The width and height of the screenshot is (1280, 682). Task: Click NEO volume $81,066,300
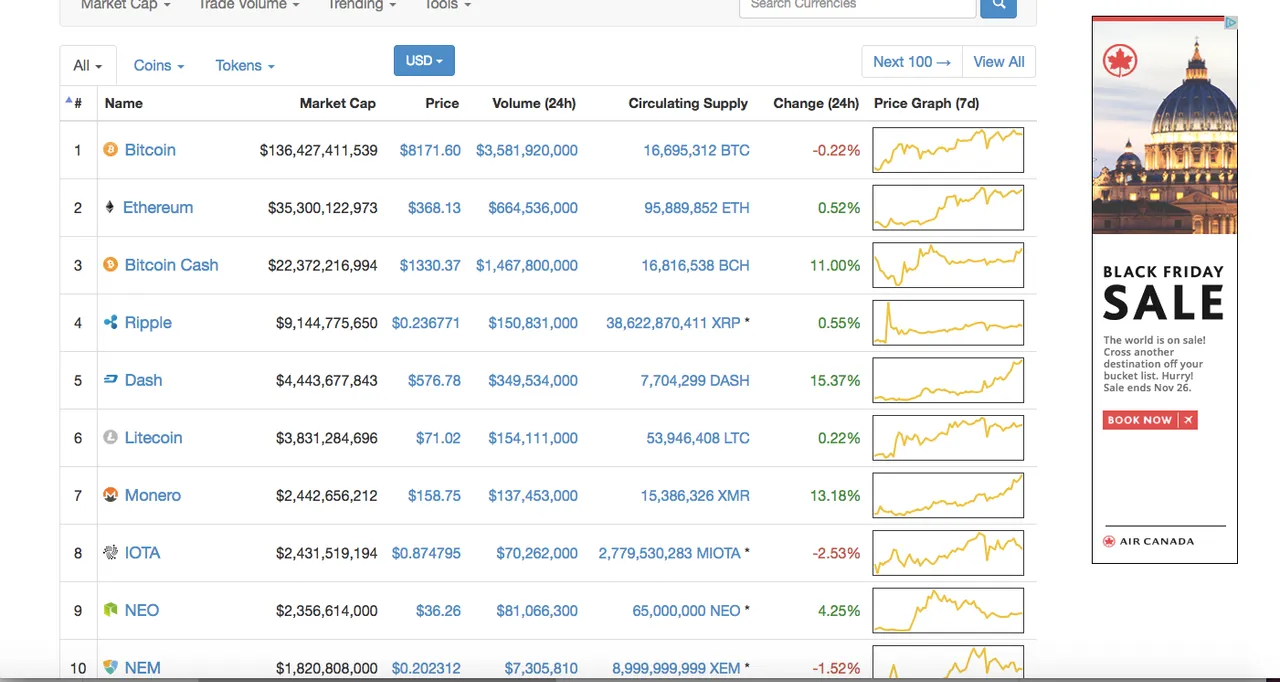tap(537, 610)
